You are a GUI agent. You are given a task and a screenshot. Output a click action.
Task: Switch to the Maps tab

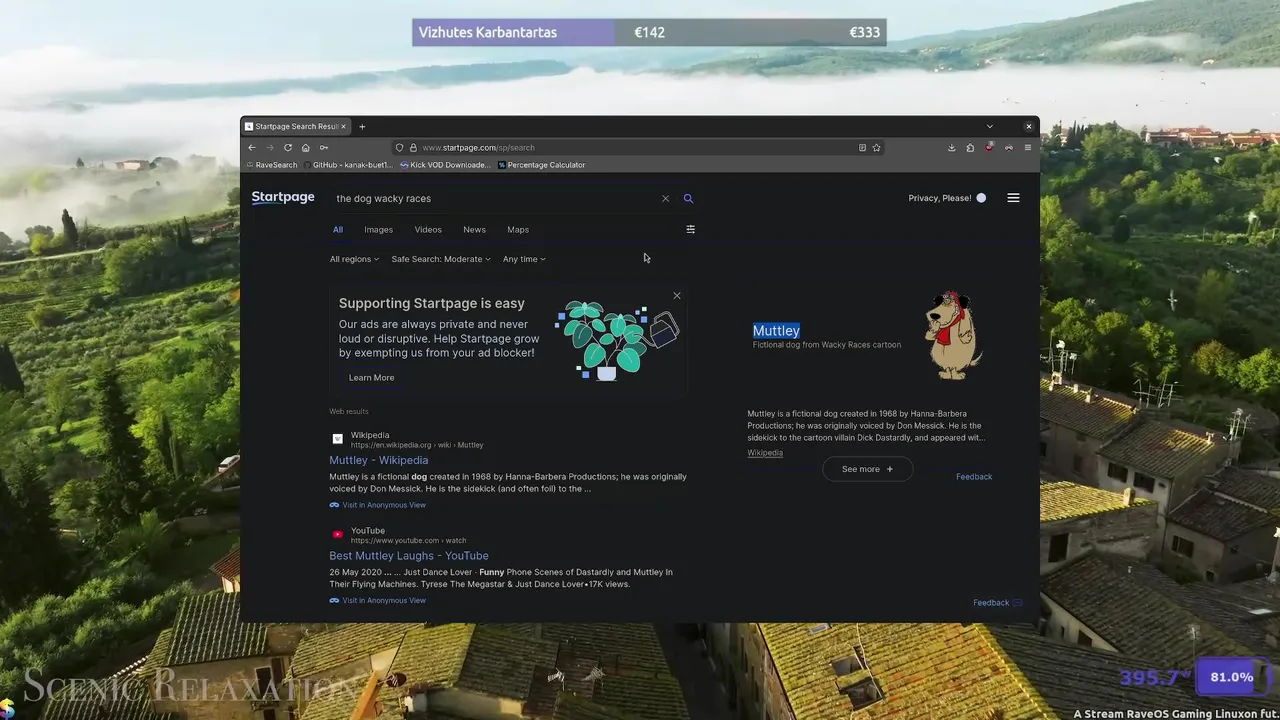[x=518, y=230]
